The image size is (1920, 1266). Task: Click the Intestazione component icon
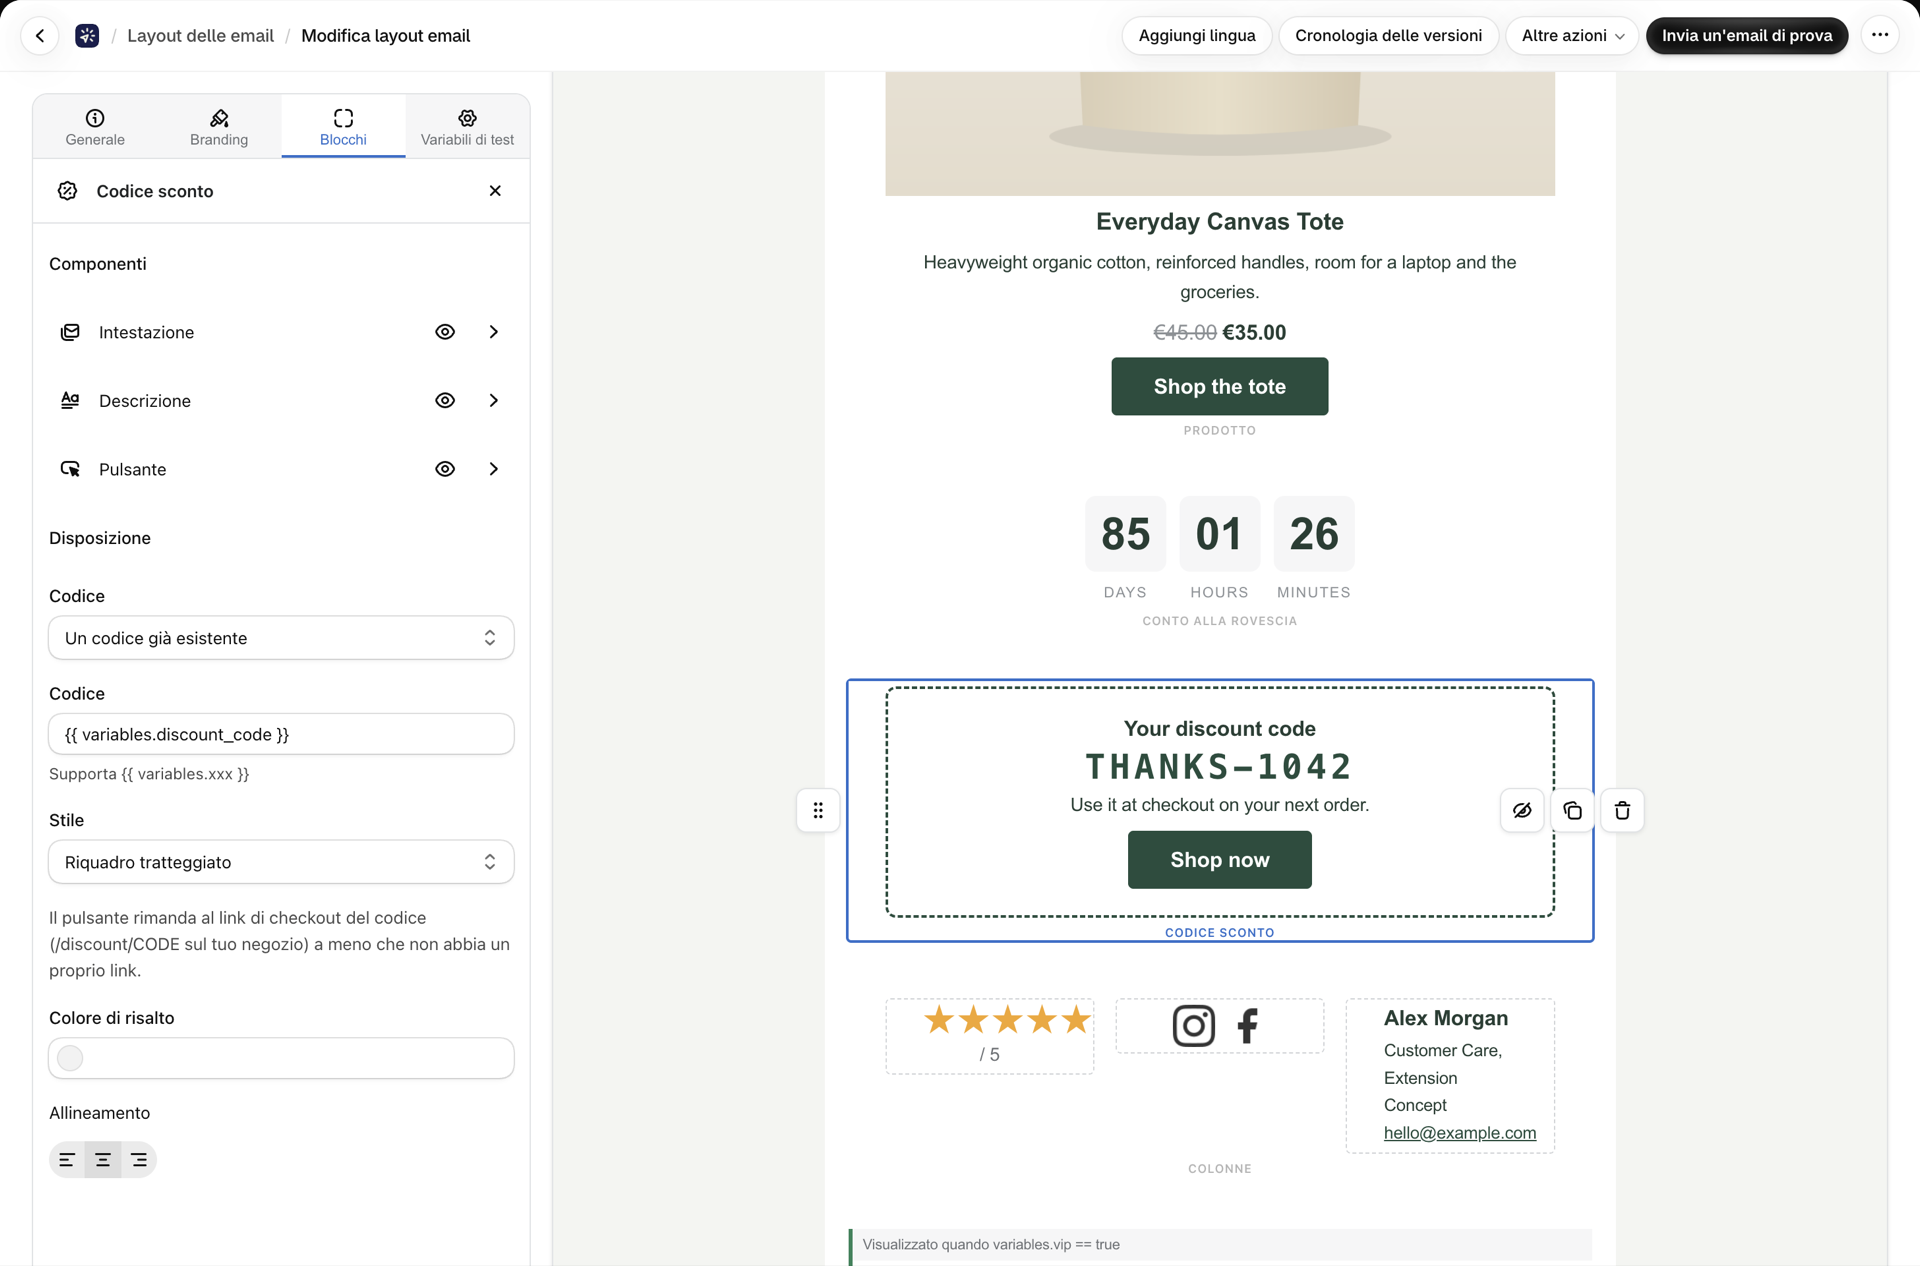click(x=70, y=332)
